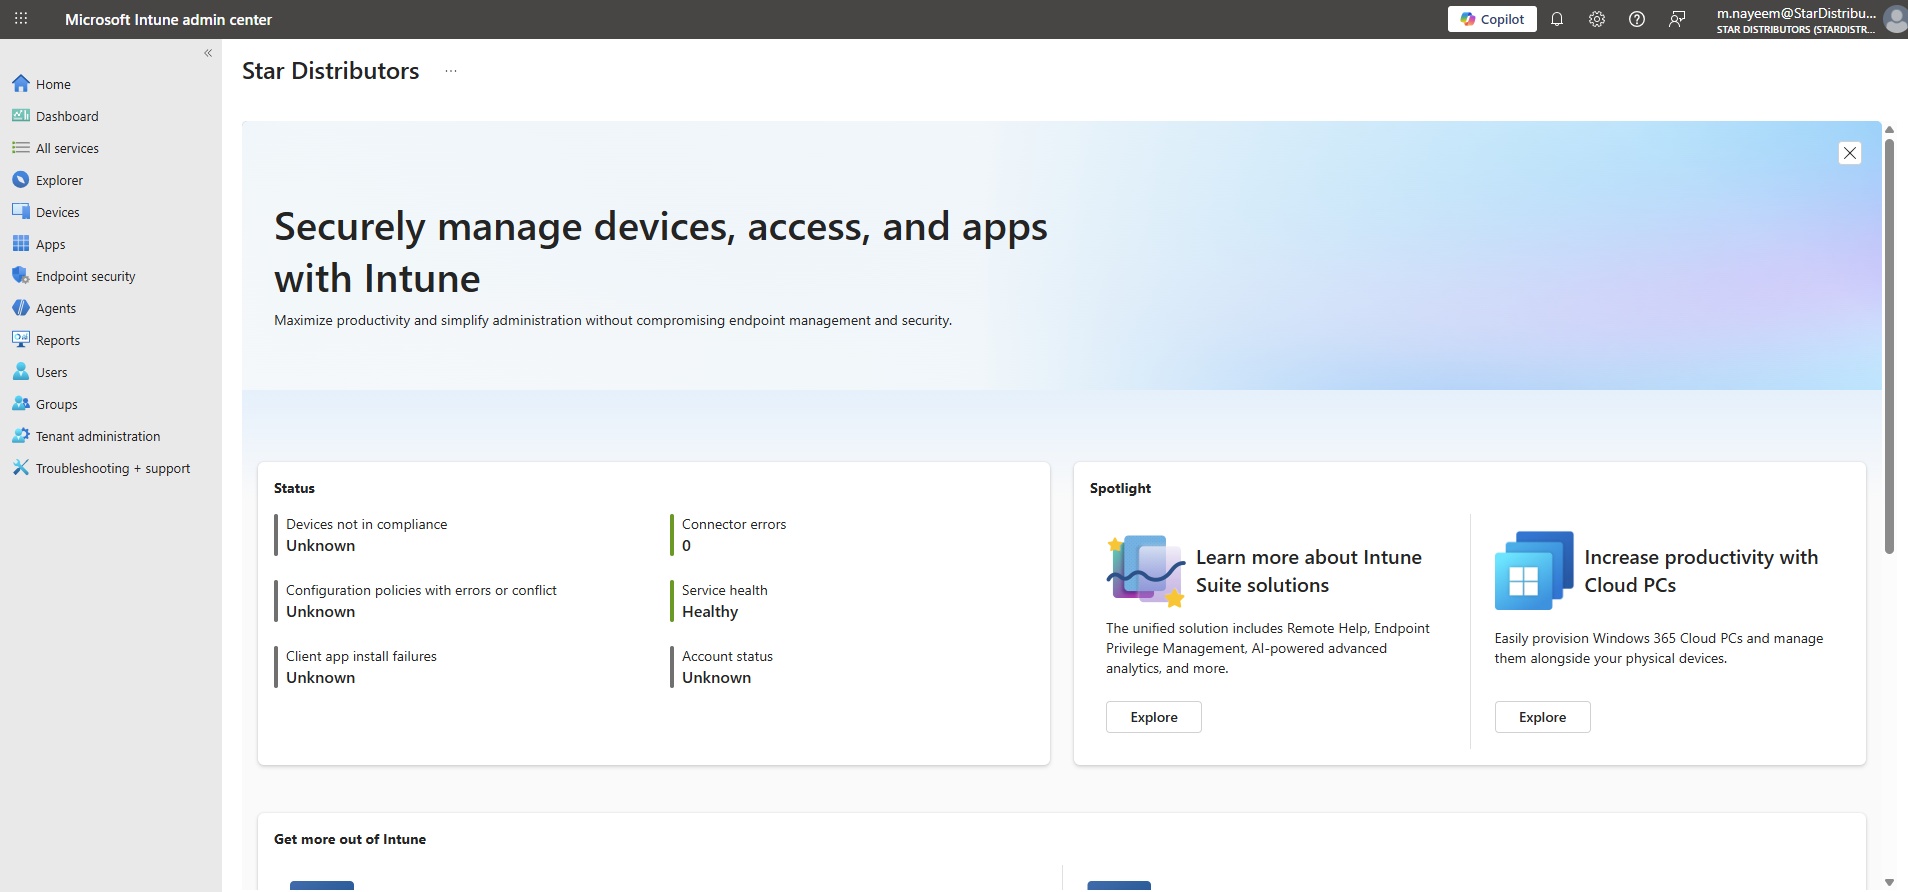
Task: Open the feedback icon in header
Action: coord(1677,19)
